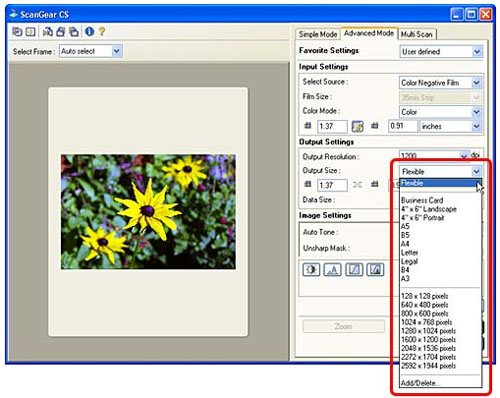Click the ScanGear CS title bar icon
This screenshot has width=500, height=398.
(13, 14)
